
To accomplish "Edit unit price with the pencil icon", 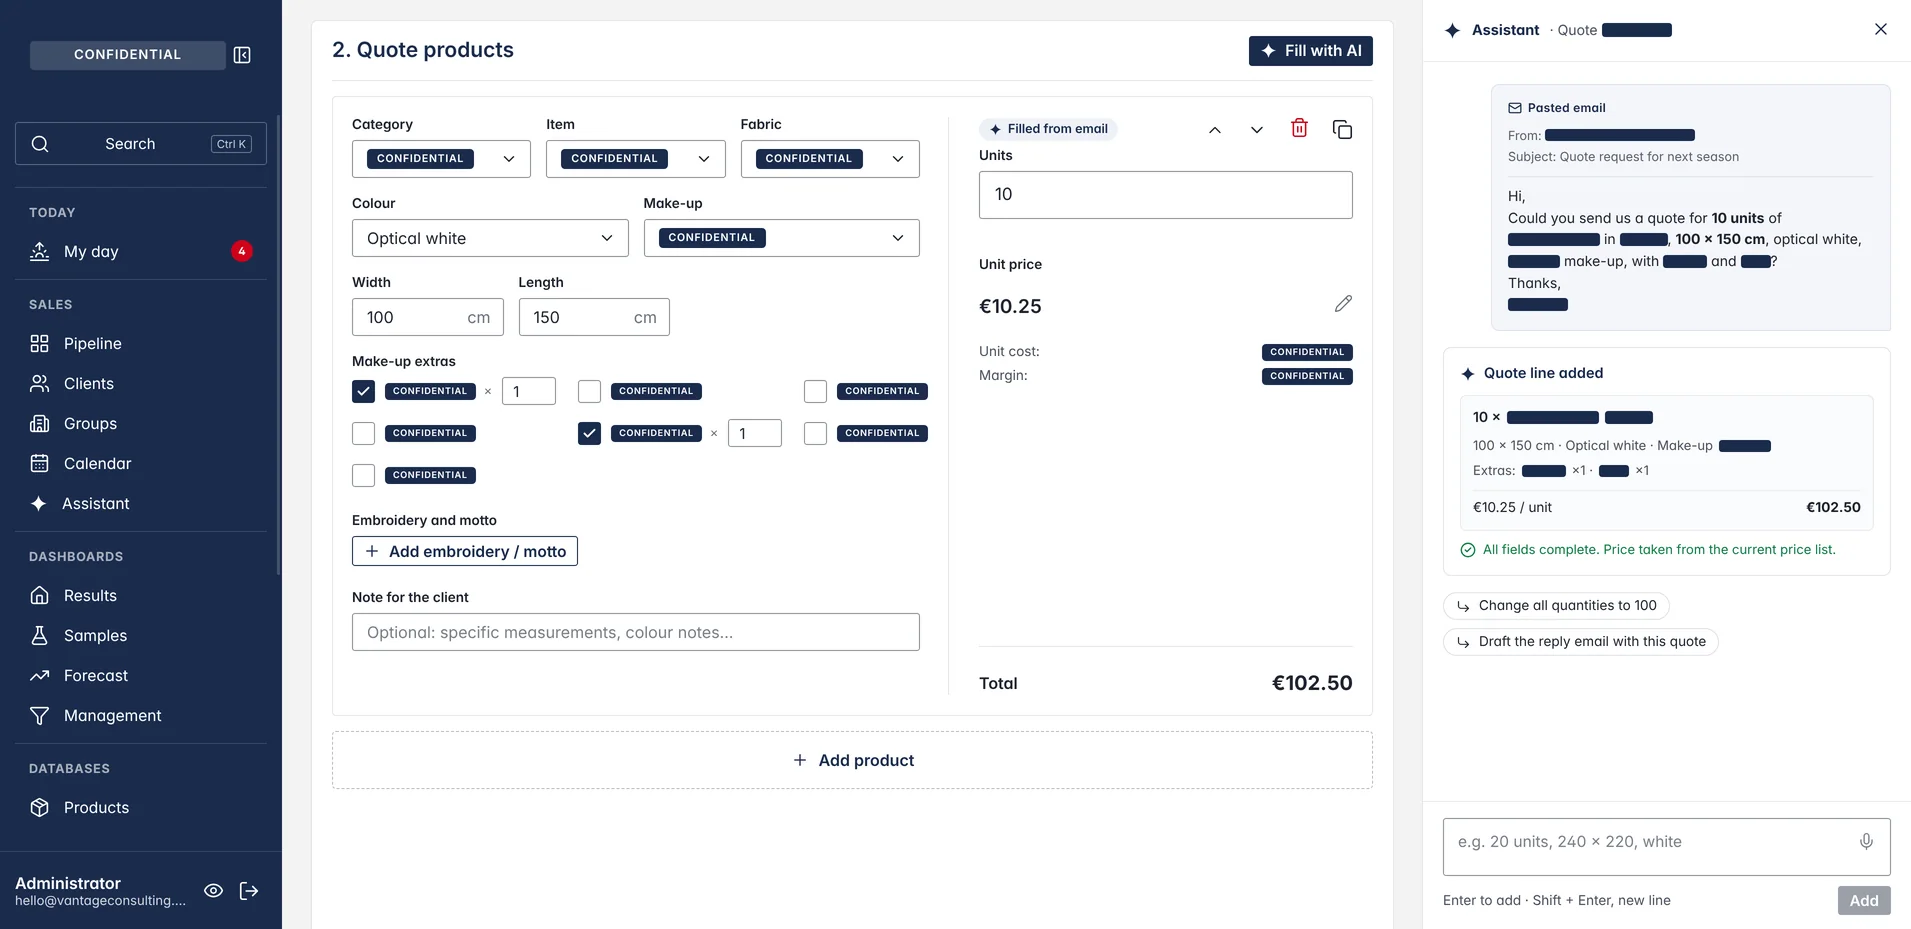I will (1343, 304).
